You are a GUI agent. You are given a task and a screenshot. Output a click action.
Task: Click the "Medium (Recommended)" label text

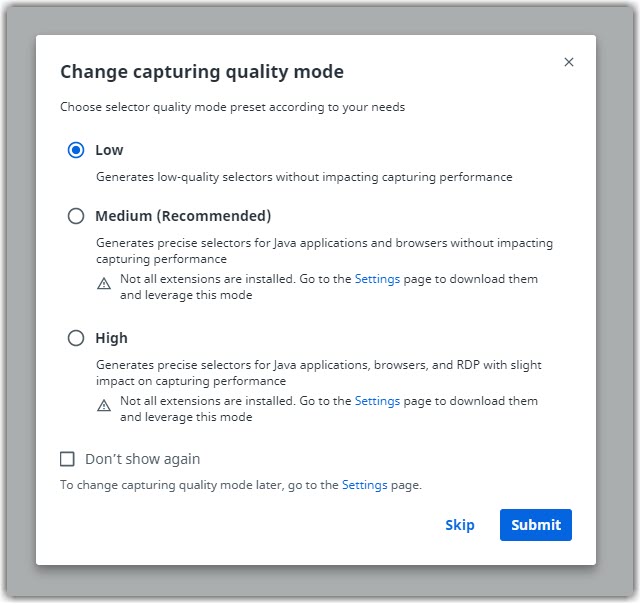coord(183,216)
